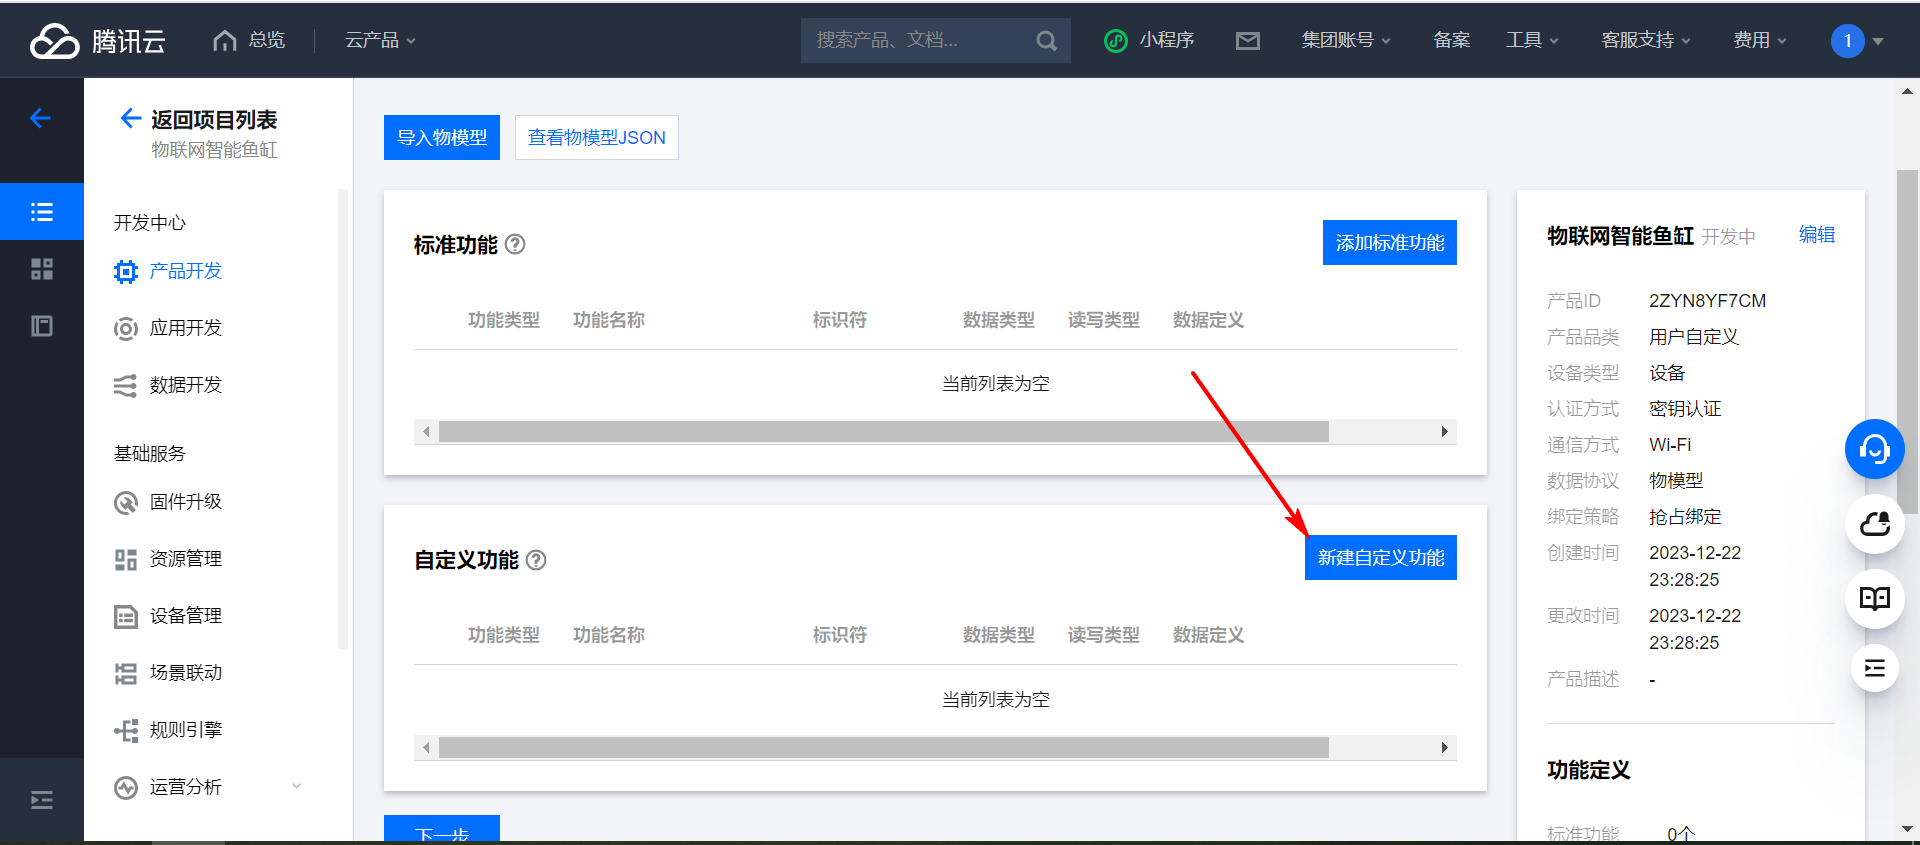
Task: Click the 标准功能 table horizontal scrollbar
Action: pyautogui.click(x=883, y=432)
